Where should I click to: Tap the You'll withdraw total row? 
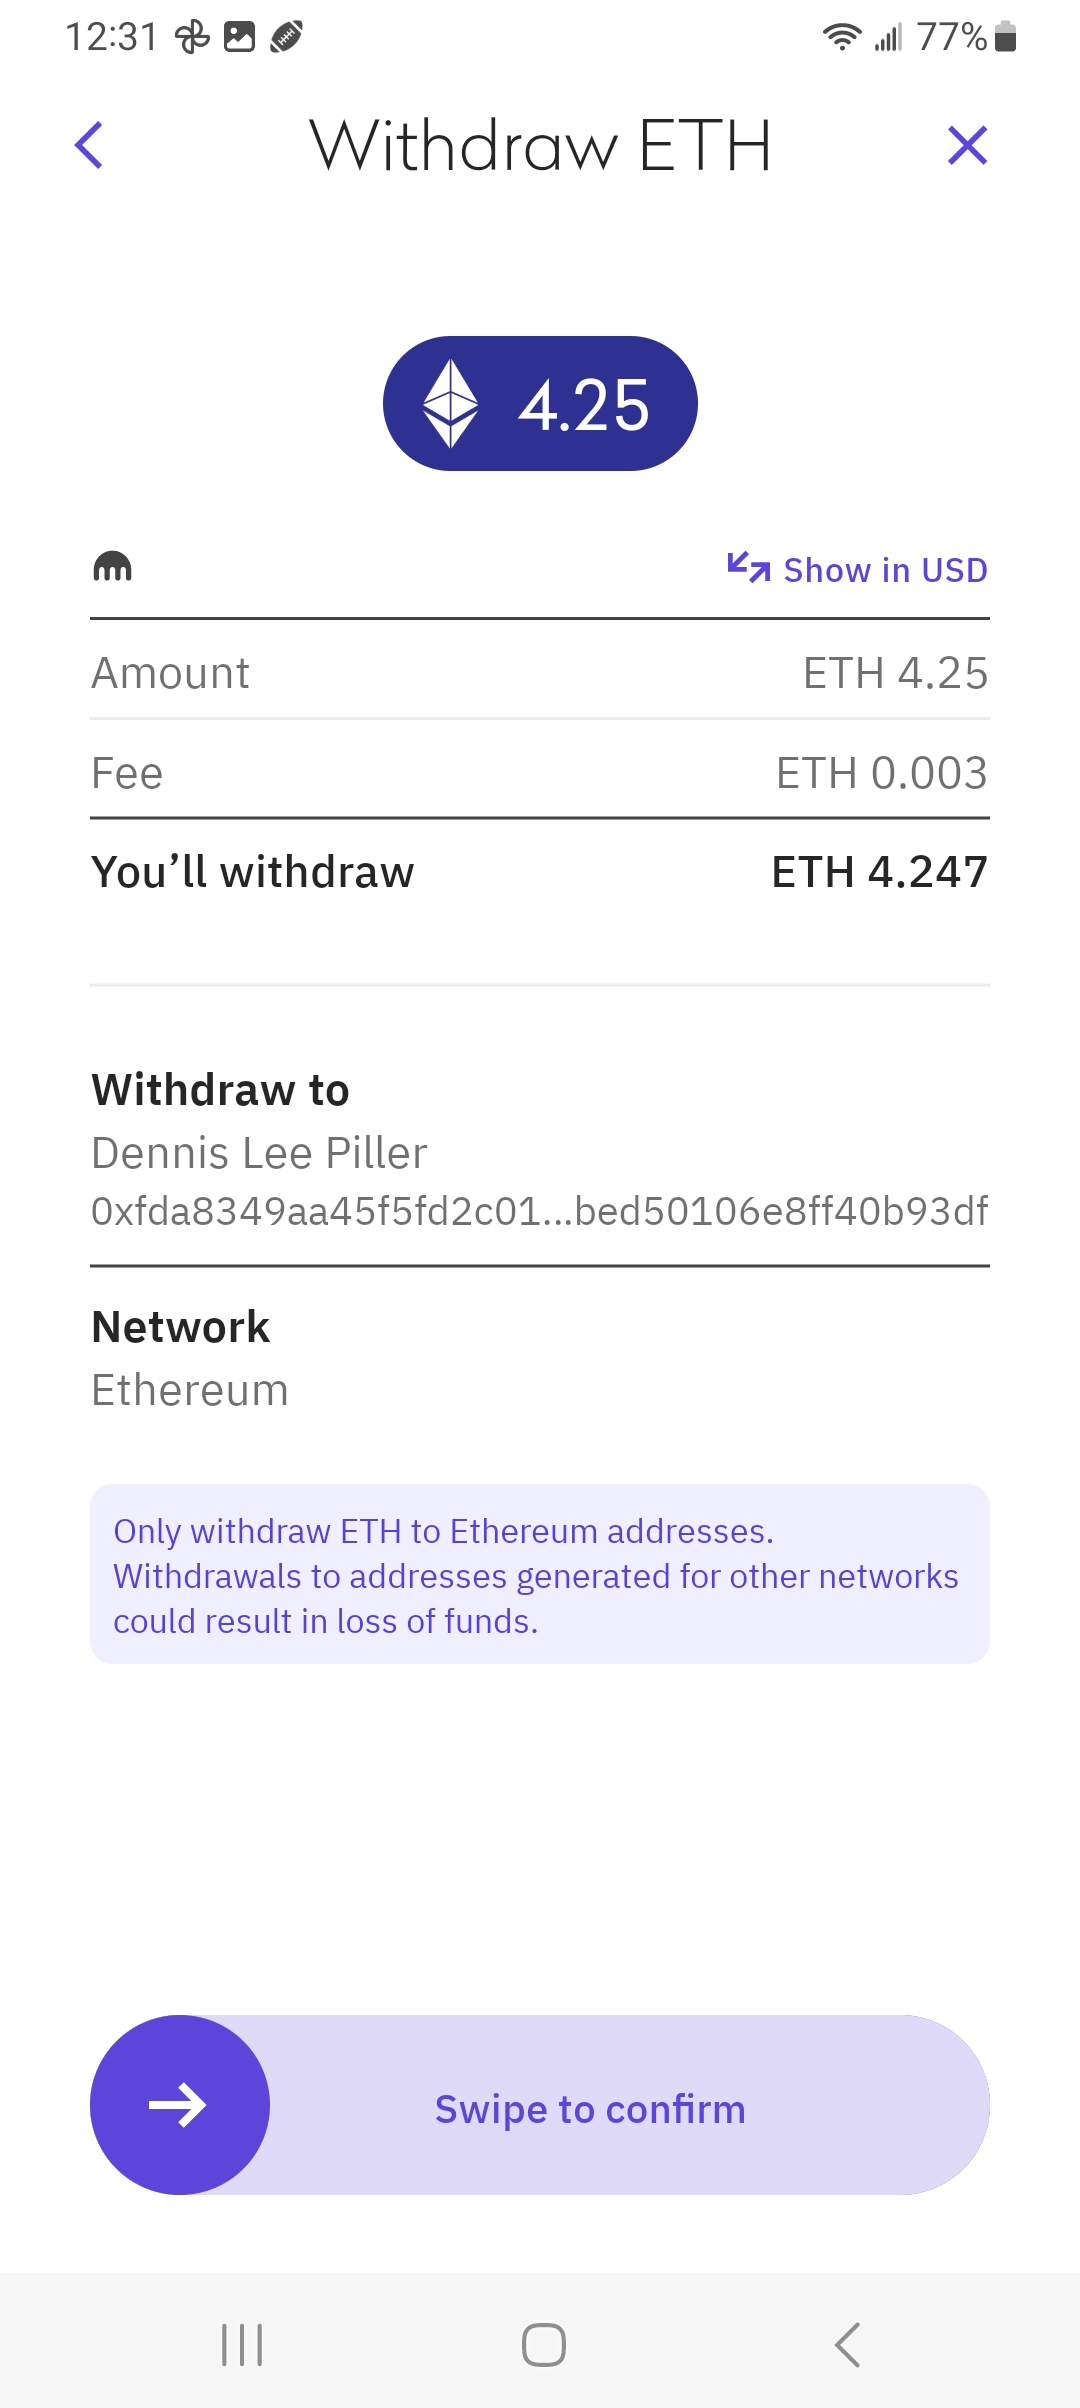(x=540, y=872)
